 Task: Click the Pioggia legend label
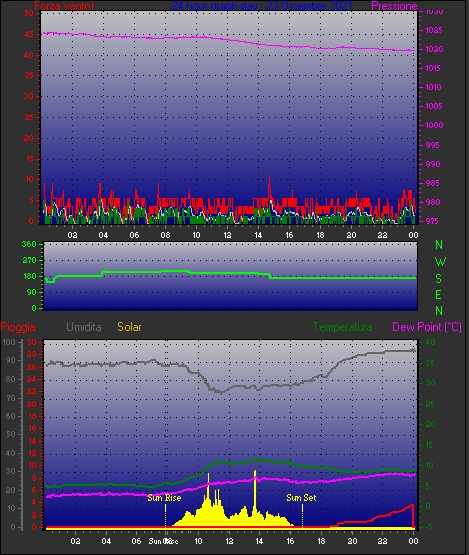point(18,327)
